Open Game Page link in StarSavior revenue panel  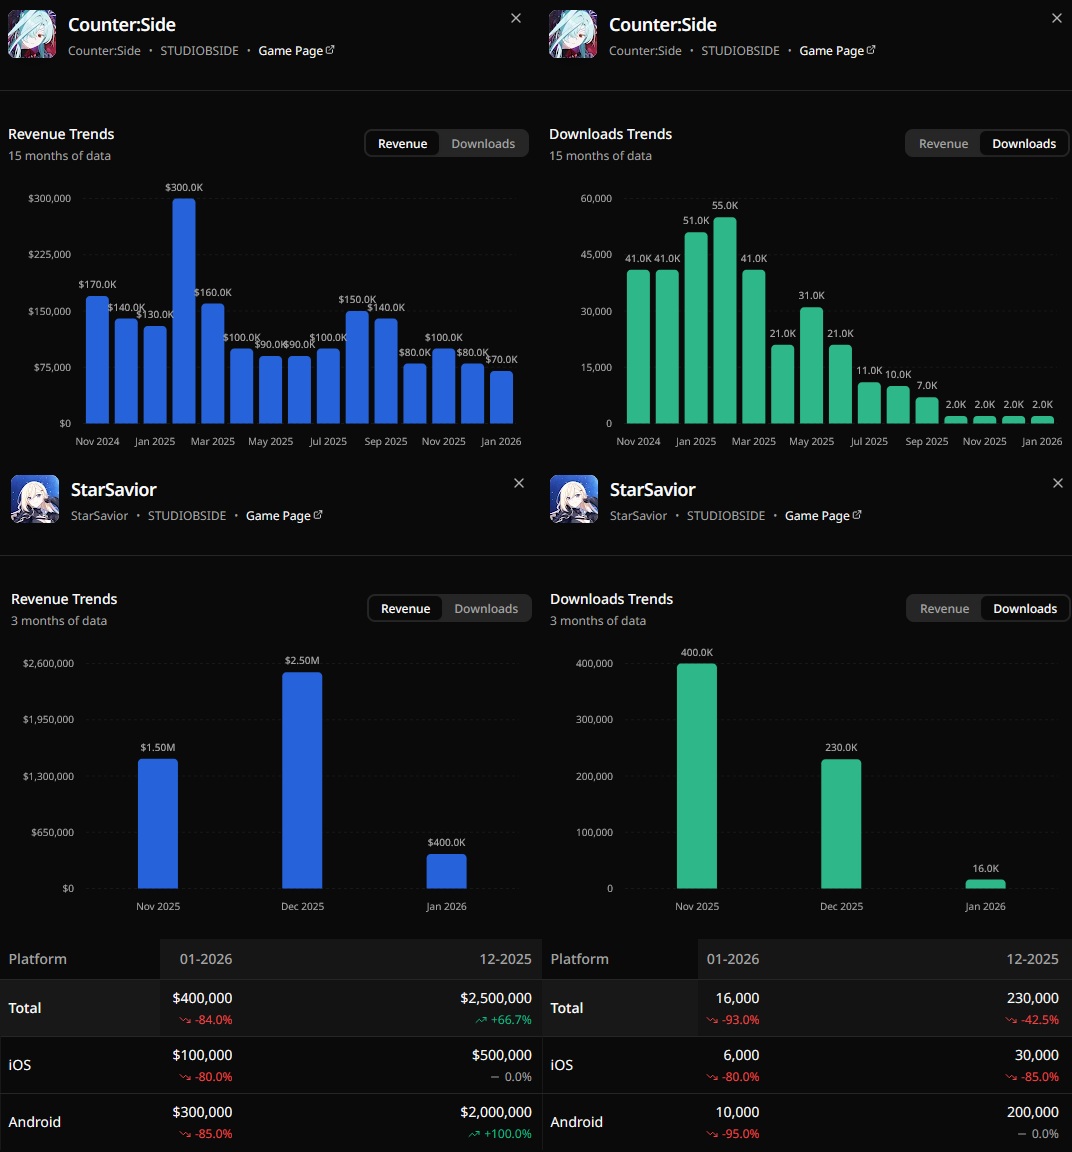click(x=284, y=516)
